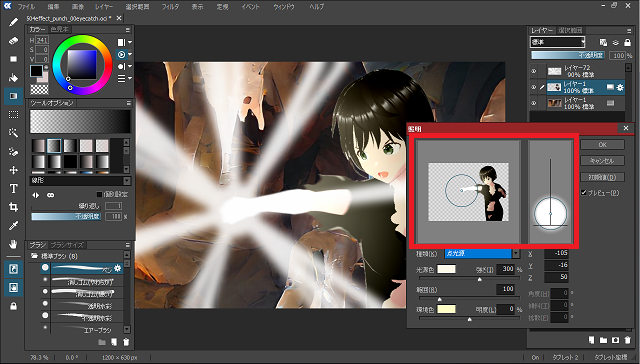Select the Eraser tool in left toolbar
This screenshot has width=640, height=364.
tap(13, 41)
